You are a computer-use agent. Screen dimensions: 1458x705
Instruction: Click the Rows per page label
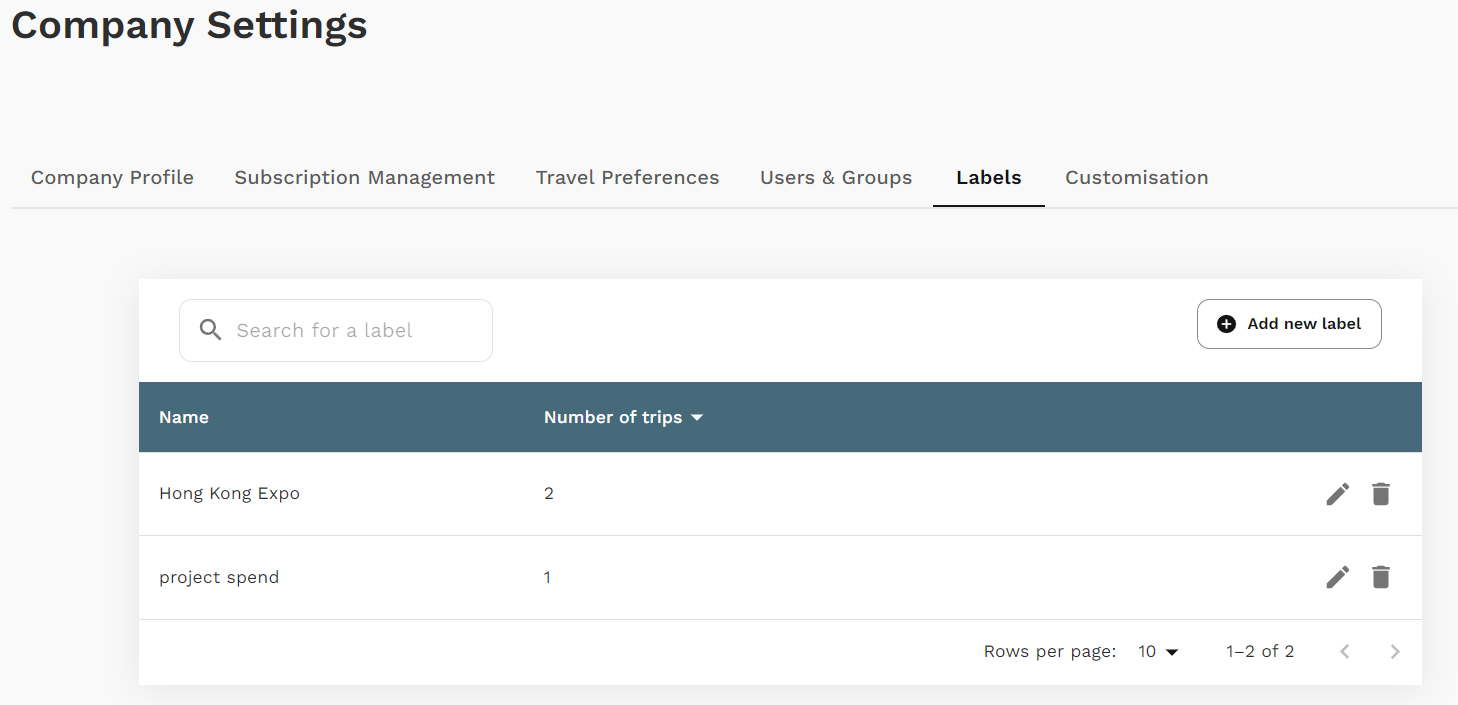point(1050,652)
